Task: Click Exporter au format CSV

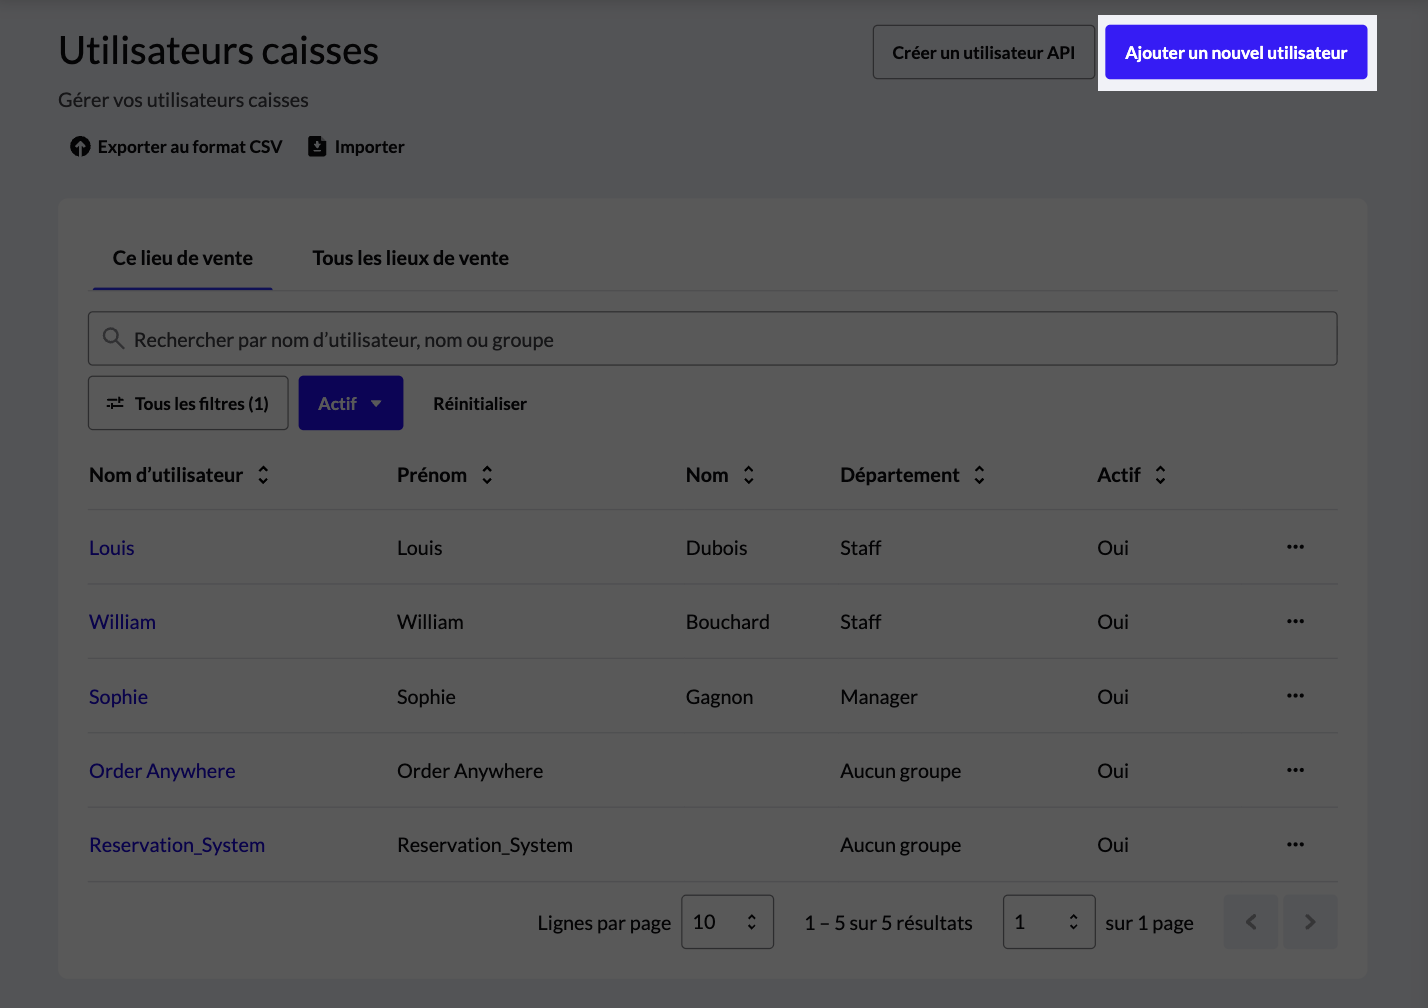Action: point(176,147)
